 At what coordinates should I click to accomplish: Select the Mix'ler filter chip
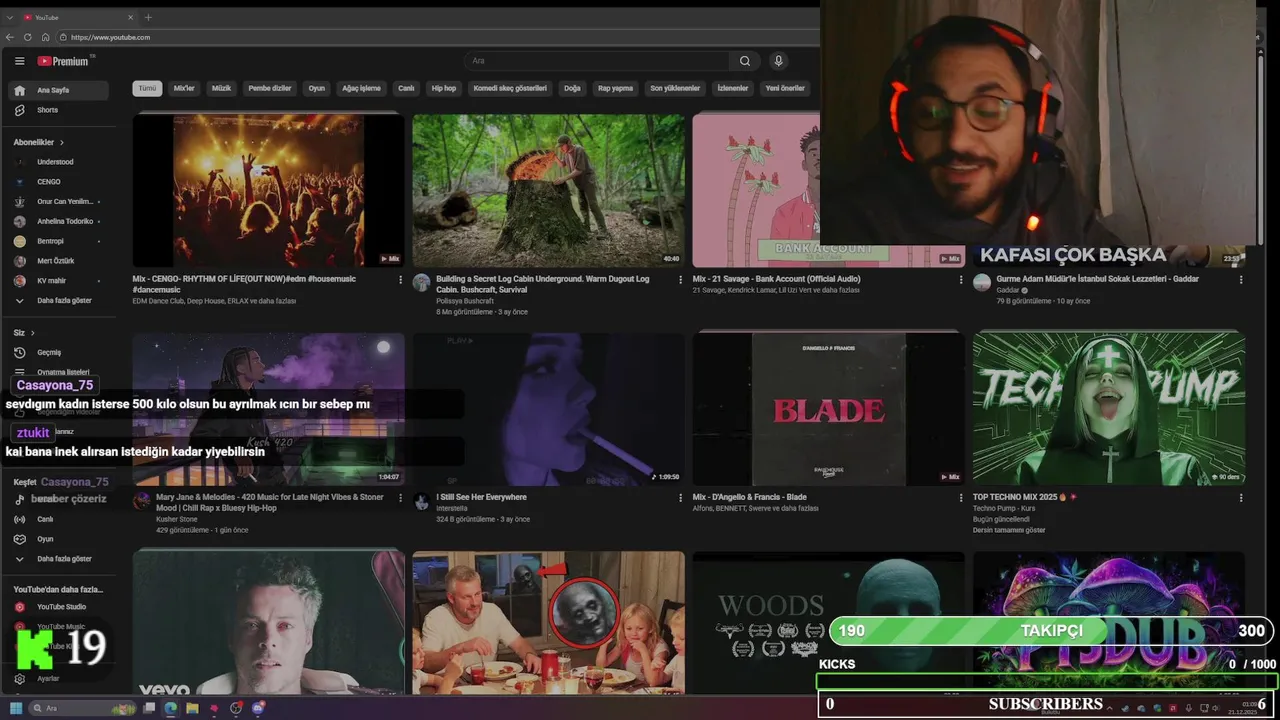pyautogui.click(x=184, y=88)
